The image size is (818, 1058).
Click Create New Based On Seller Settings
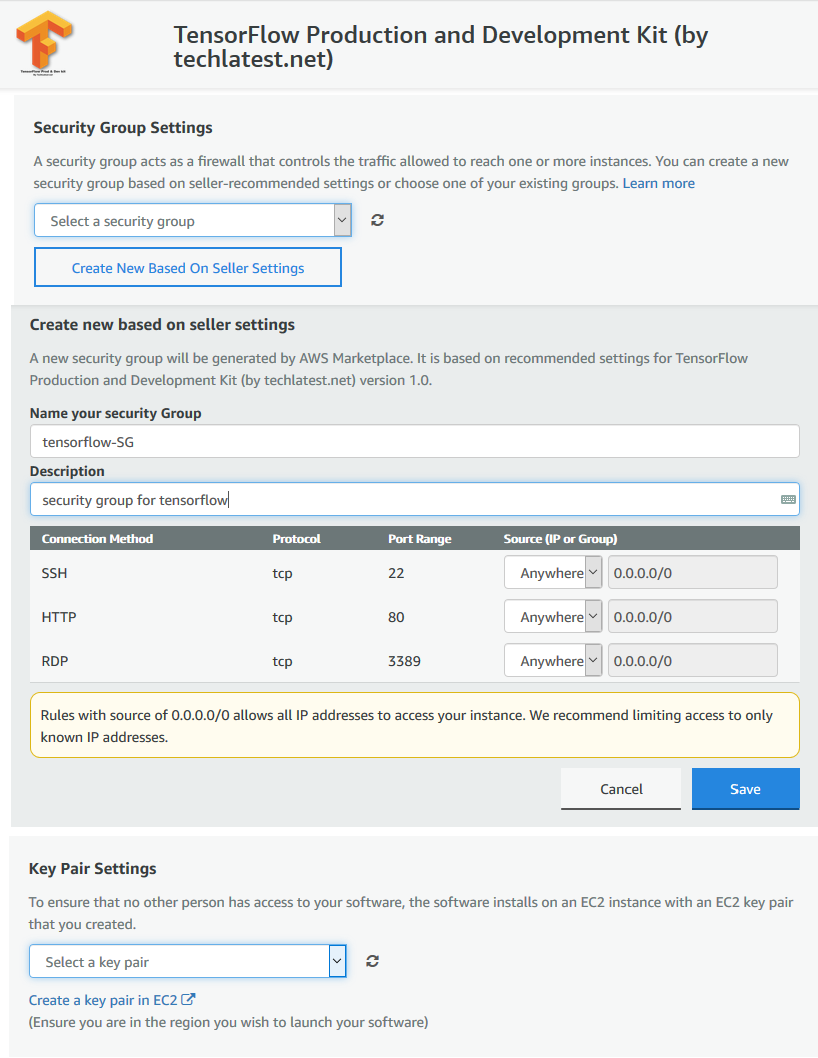(188, 267)
